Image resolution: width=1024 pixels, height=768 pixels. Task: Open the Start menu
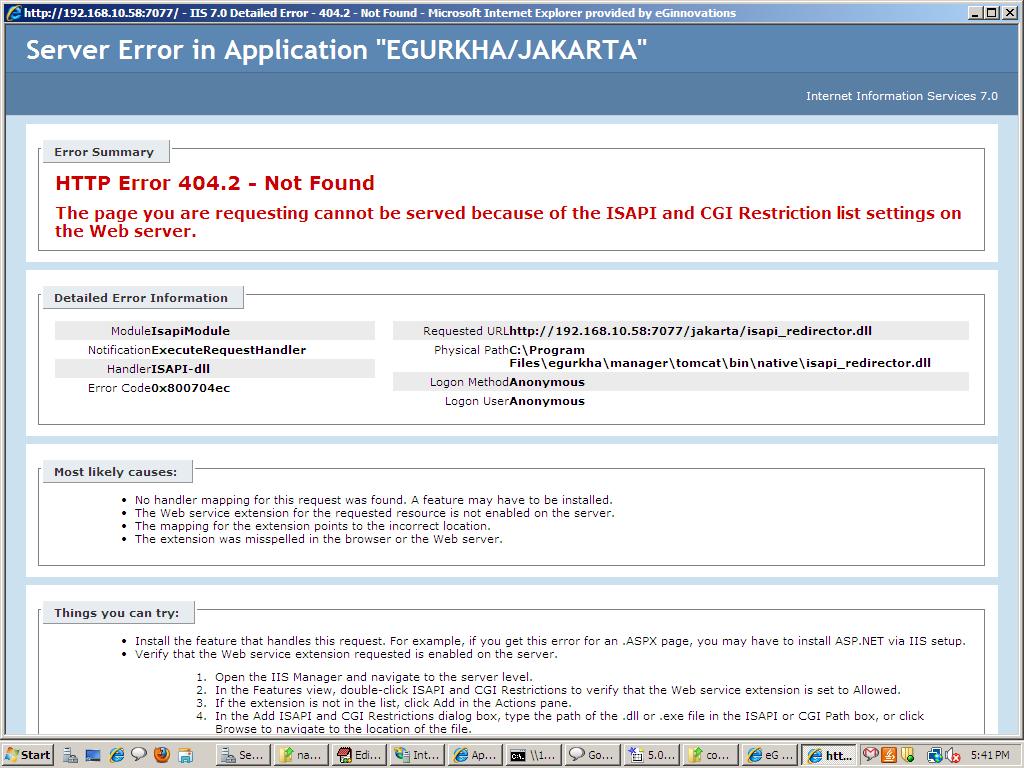pos(27,755)
